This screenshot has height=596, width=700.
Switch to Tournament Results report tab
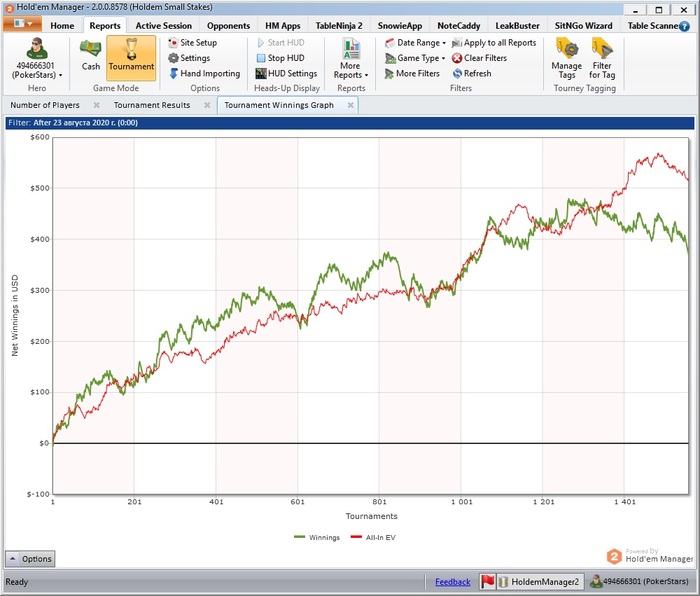tap(152, 105)
